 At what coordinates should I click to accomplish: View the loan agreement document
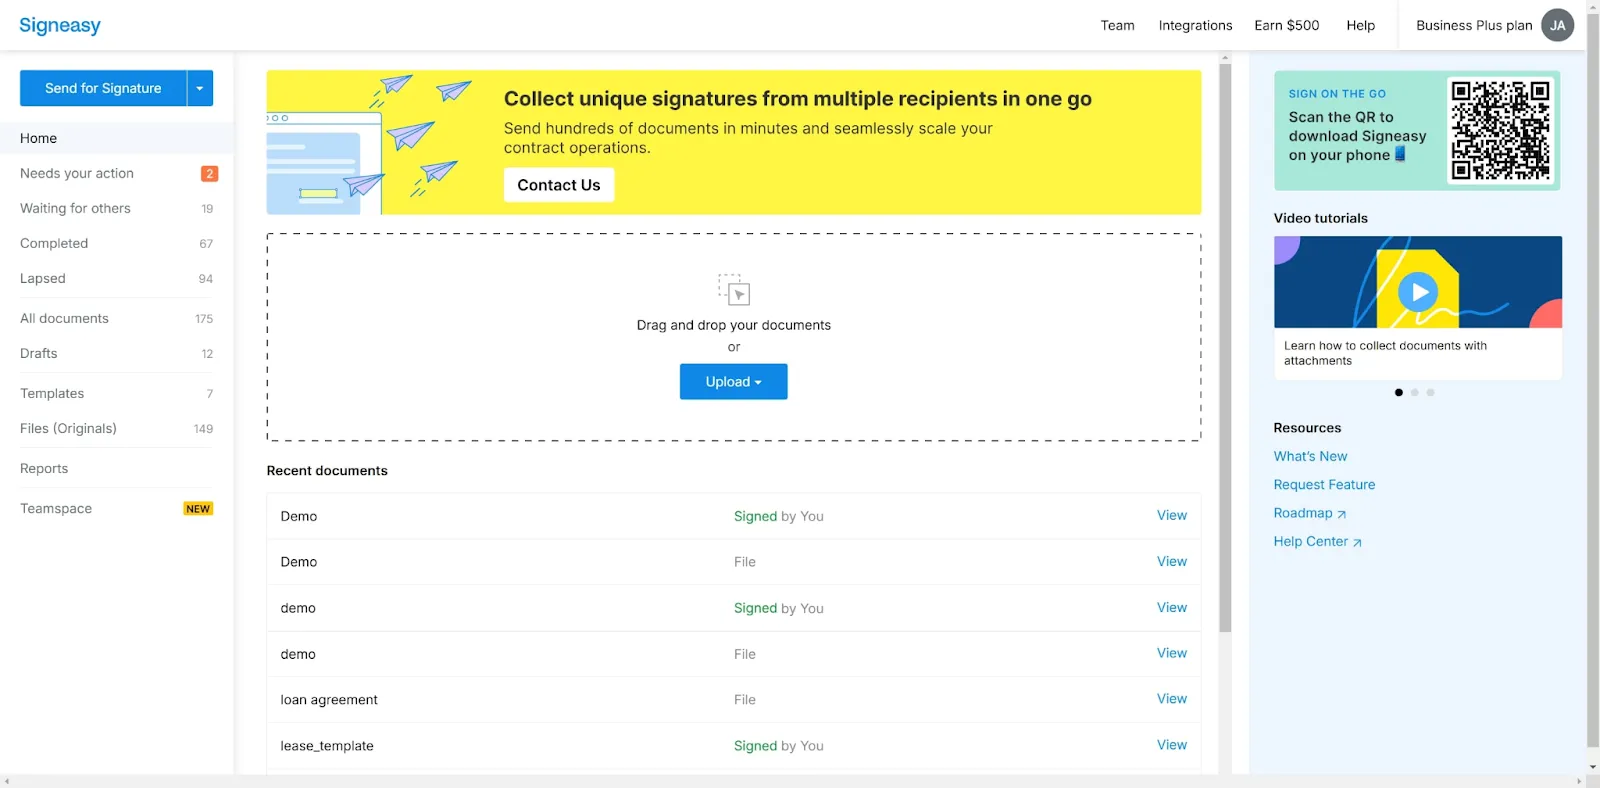click(1172, 699)
